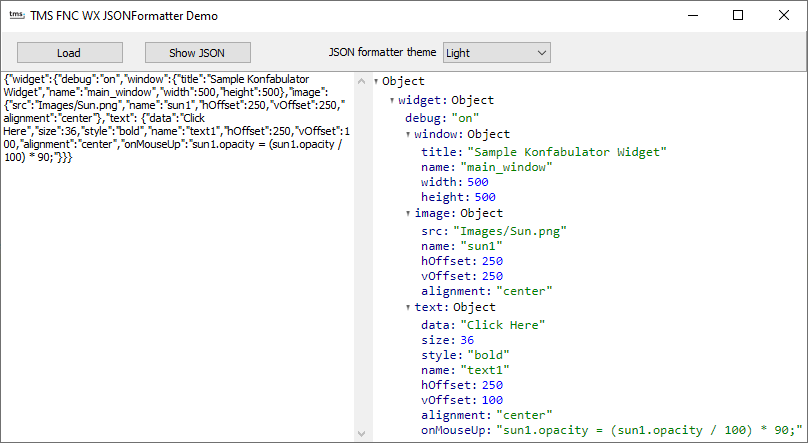Click scroll up arrow in the middle scrollbar

(362, 81)
